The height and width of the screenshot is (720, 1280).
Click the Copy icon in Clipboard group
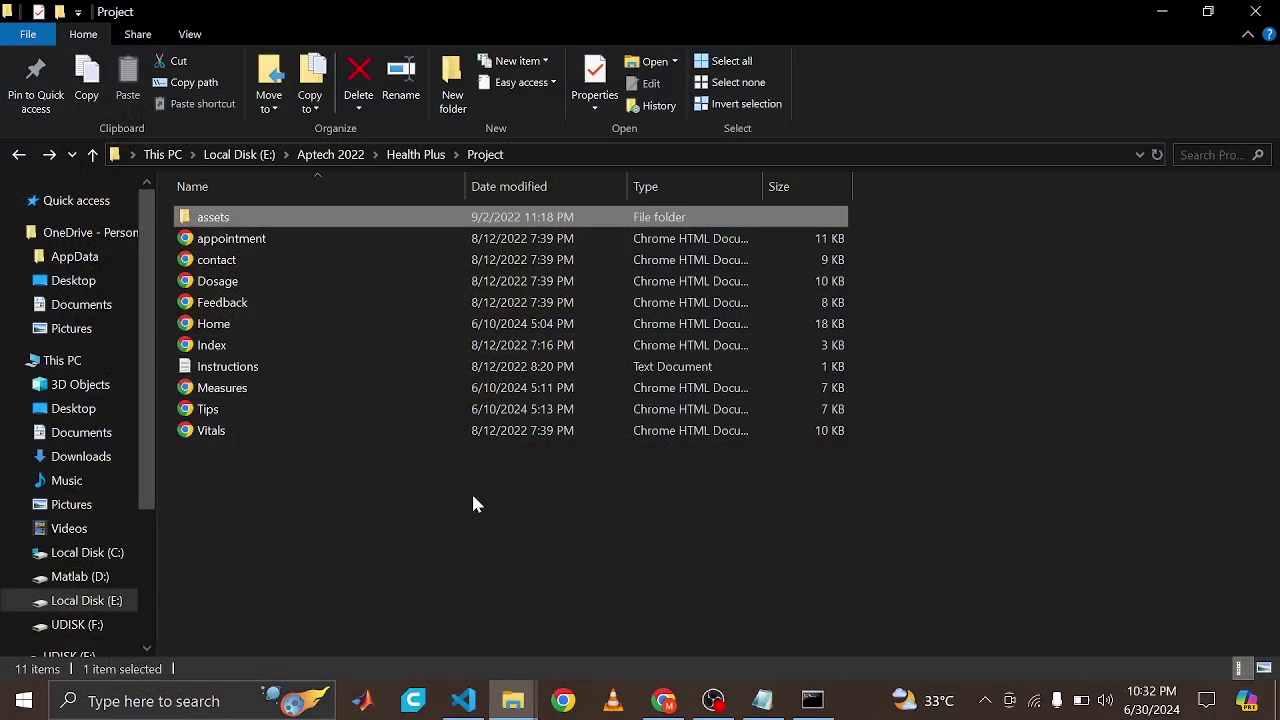[x=86, y=79]
